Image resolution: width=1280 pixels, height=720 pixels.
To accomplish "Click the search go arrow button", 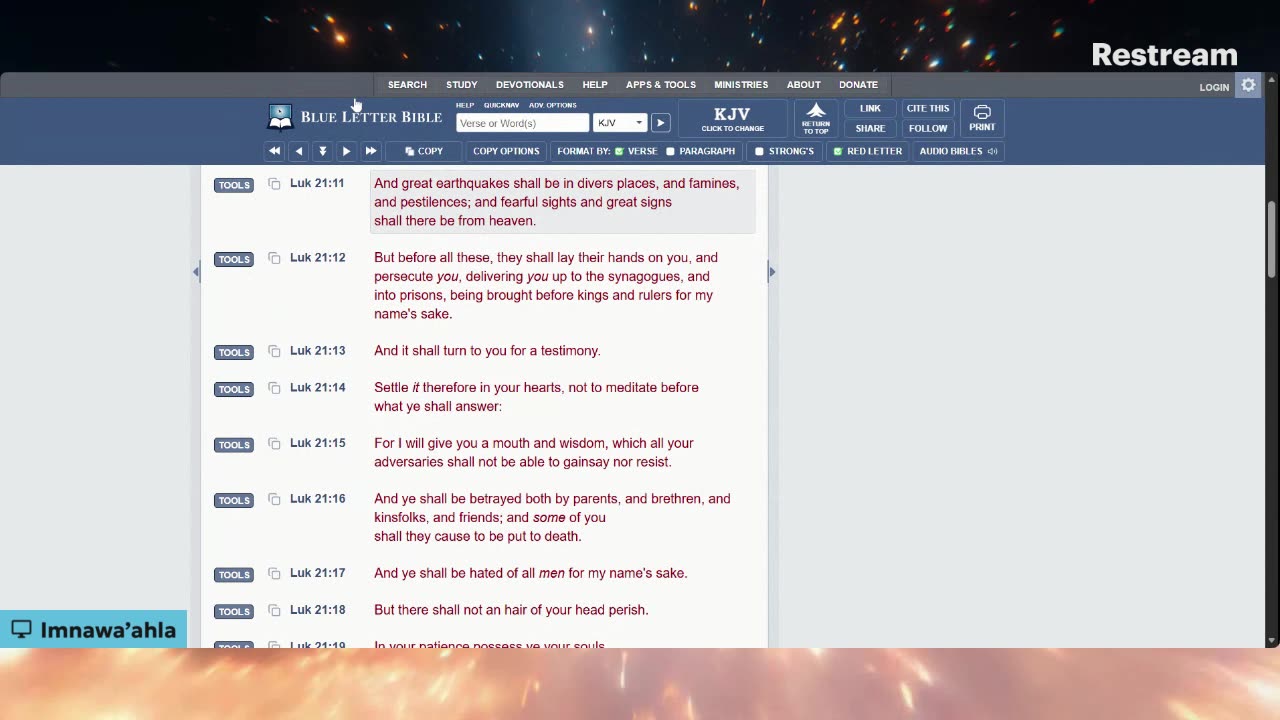I will (x=660, y=123).
